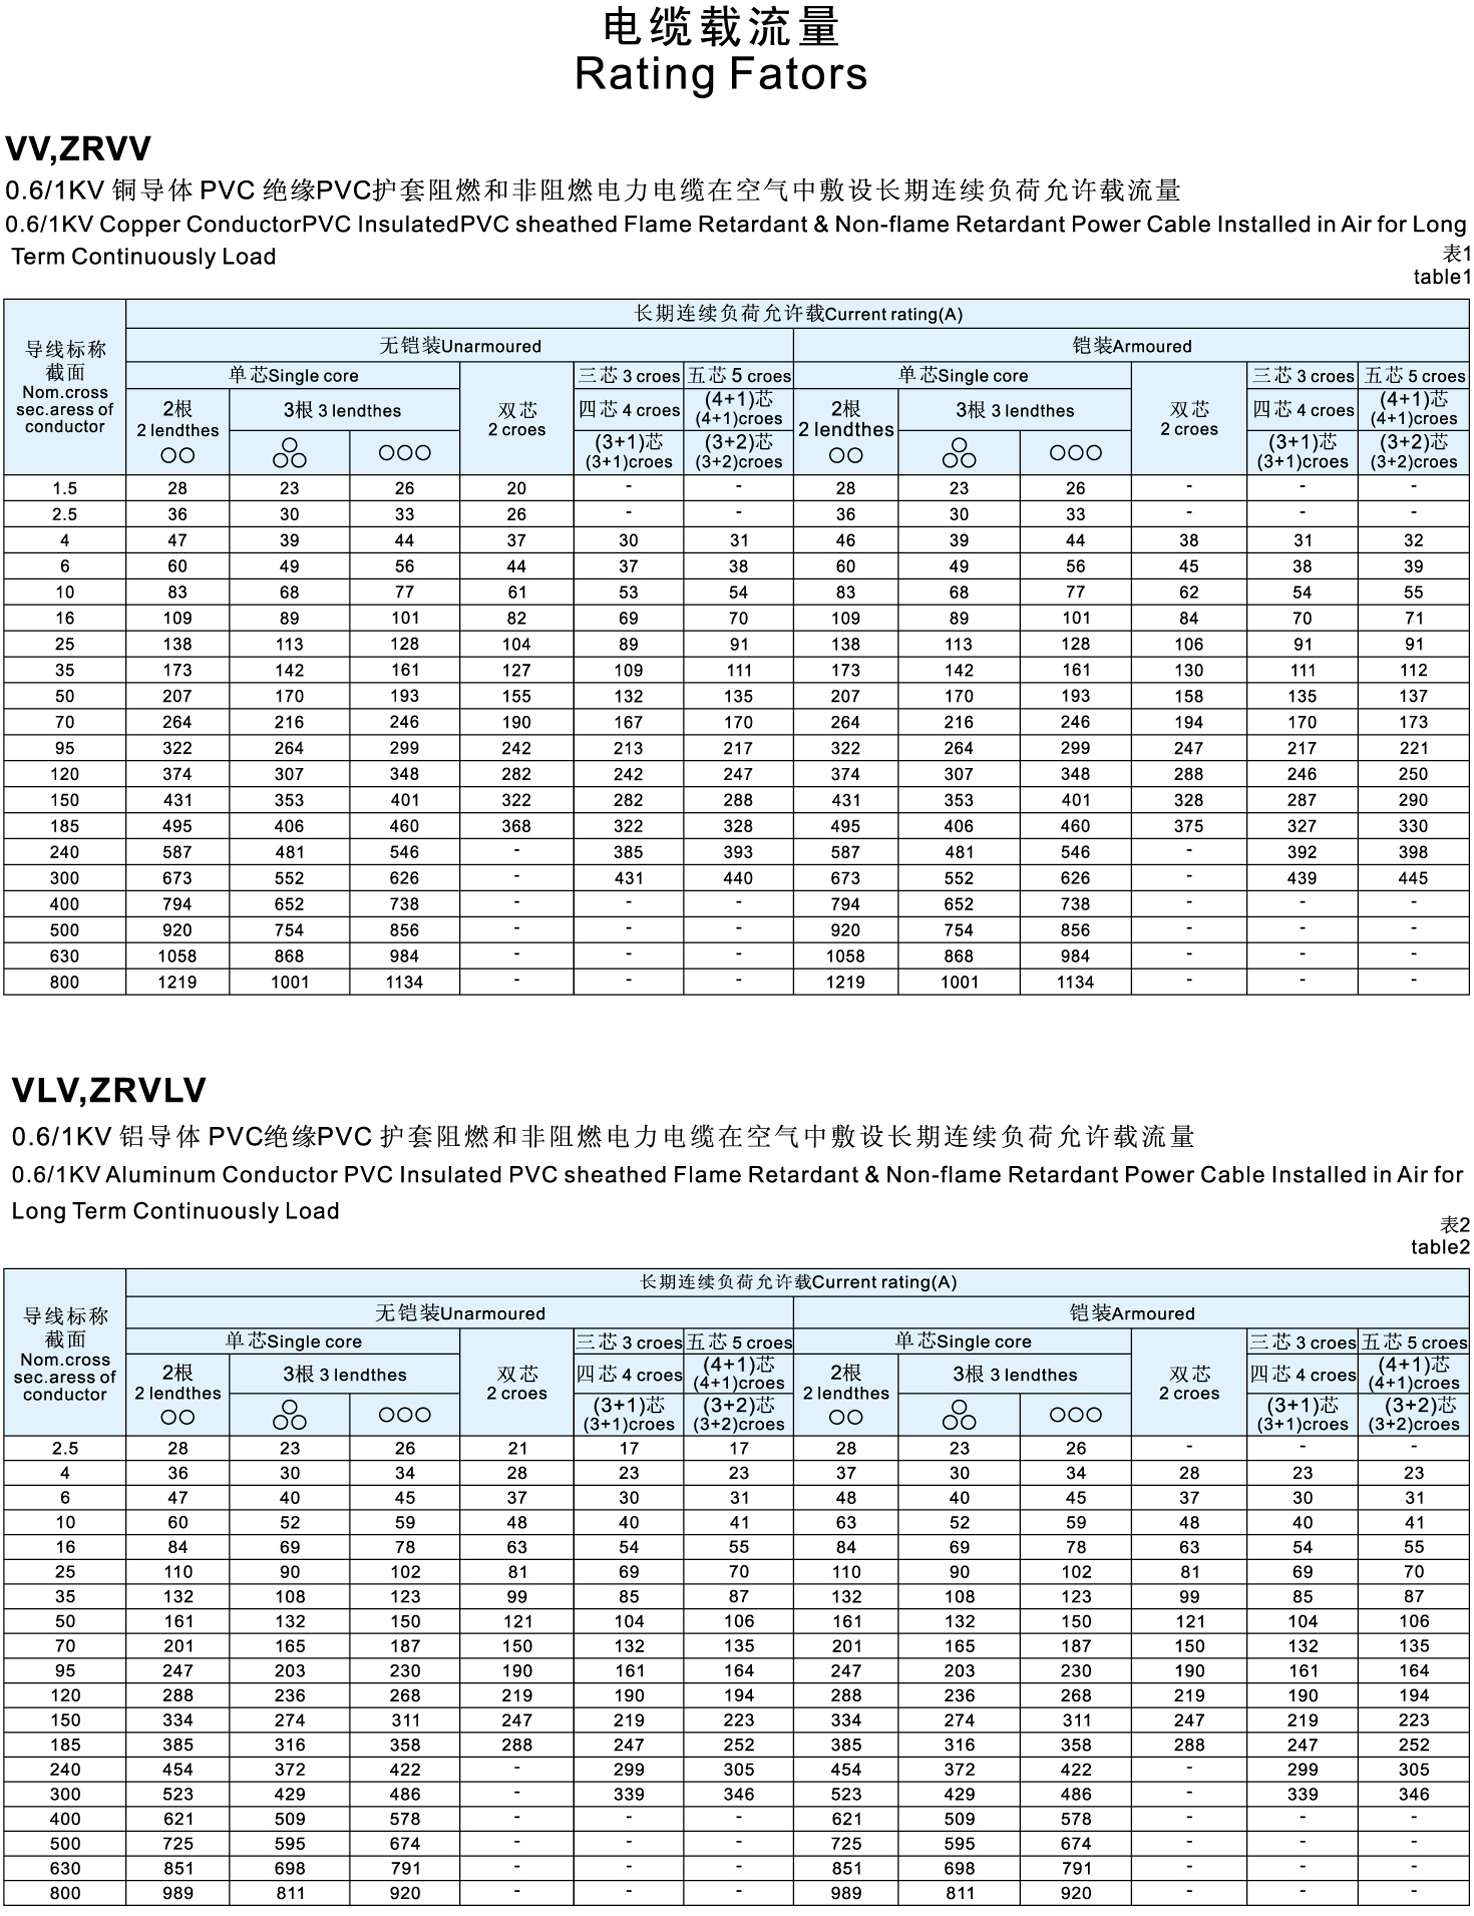Select the Armoured column header in table1

[x=1131, y=346]
